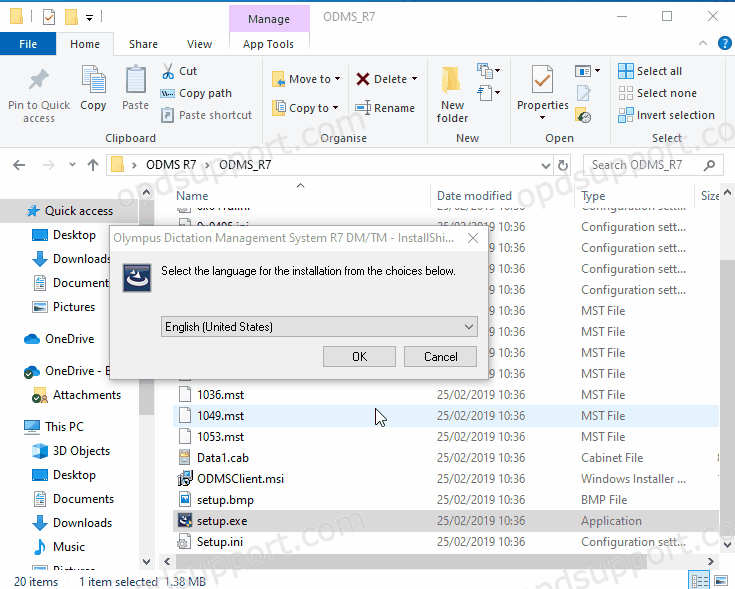The image size is (735, 589).
Task: Open the File menu tab
Action: click(28, 44)
